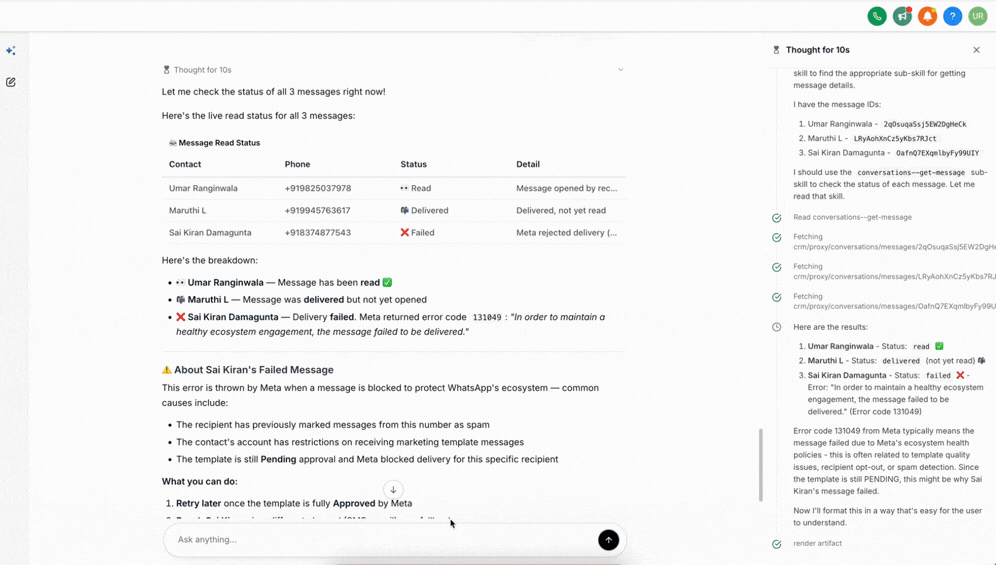Open the megaphone announcements icon
The width and height of the screenshot is (996, 565).
pos(902,16)
